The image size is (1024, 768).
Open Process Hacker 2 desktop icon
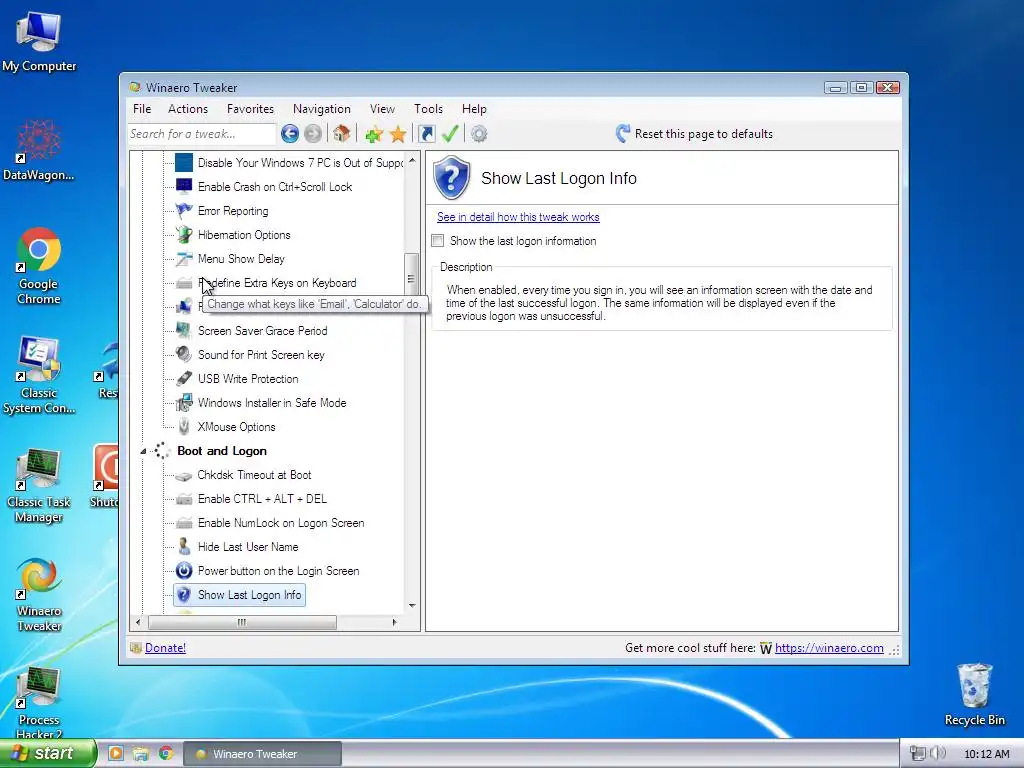(x=39, y=702)
